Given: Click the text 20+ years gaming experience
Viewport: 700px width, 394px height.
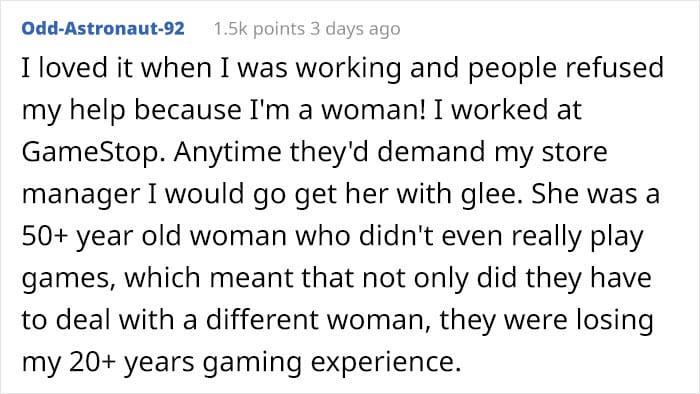Looking at the screenshot, I should coord(265,362).
